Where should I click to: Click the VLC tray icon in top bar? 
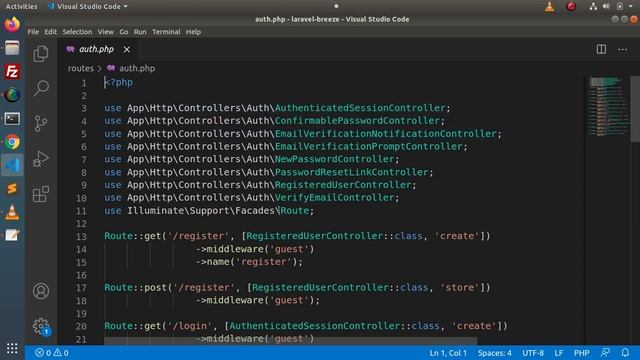click(549, 7)
